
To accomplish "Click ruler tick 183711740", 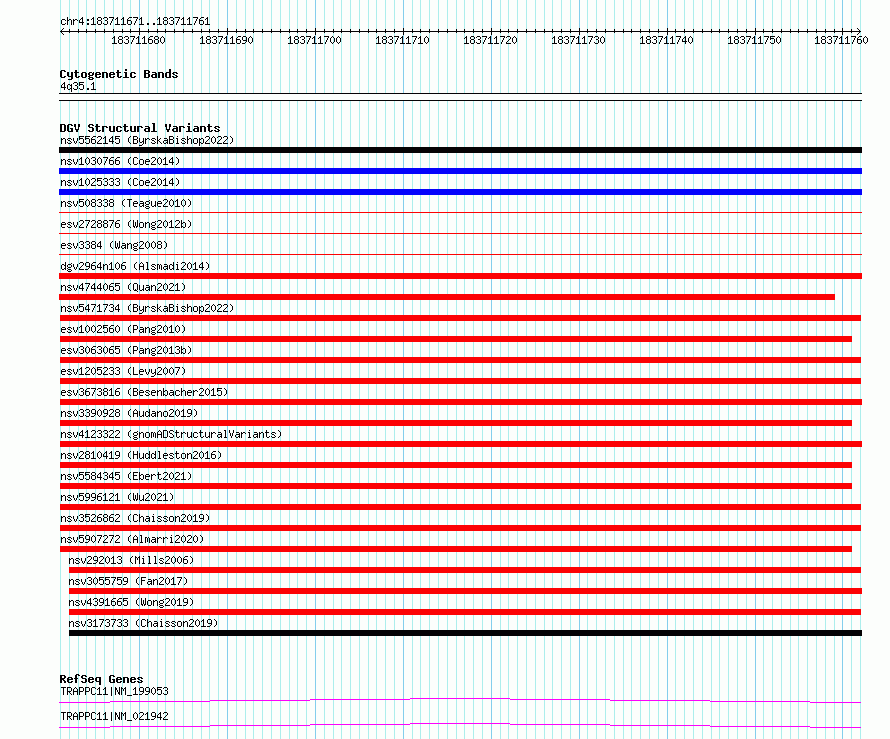I will pyautogui.click(x=666, y=40).
